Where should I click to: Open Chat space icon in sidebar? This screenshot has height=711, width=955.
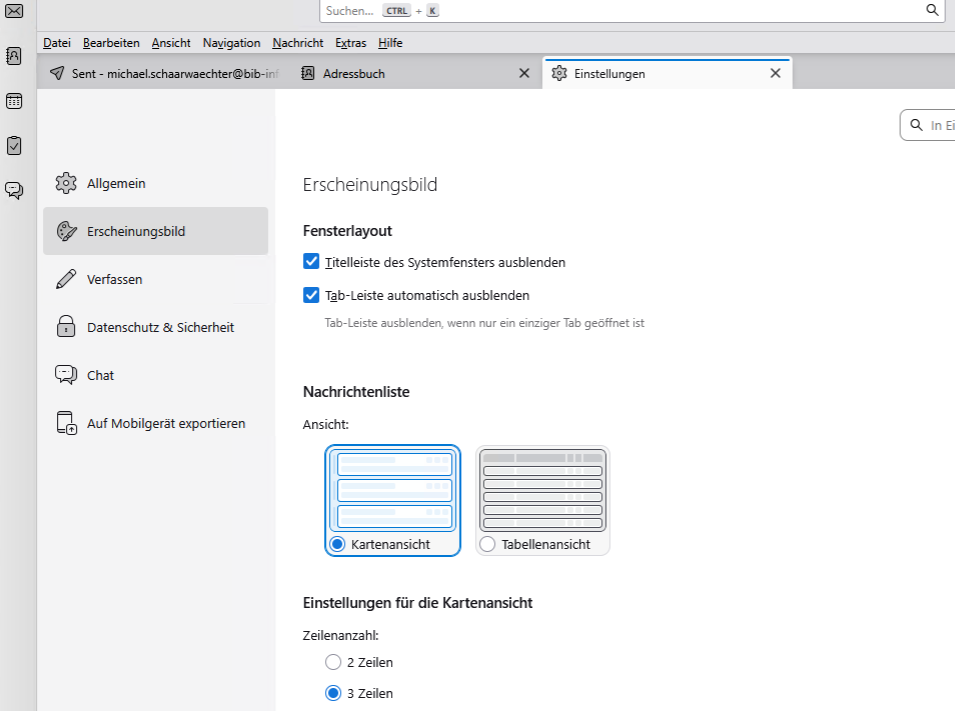tap(14, 190)
